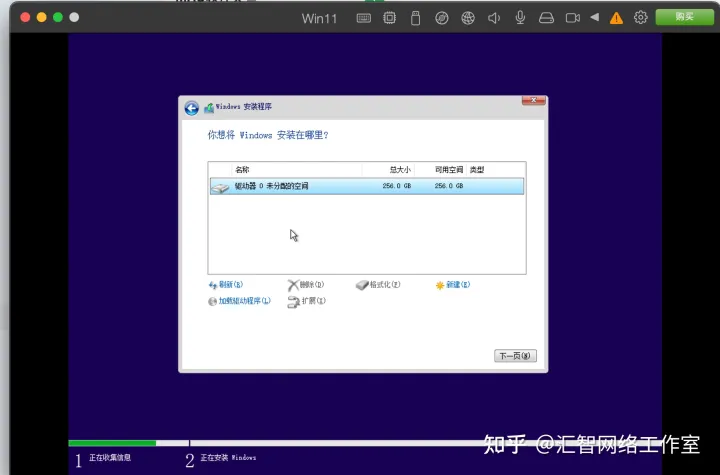The image size is (720, 475).
Task: Click the keyboard icon in VM toolbar
Action: tap(363, 18)
